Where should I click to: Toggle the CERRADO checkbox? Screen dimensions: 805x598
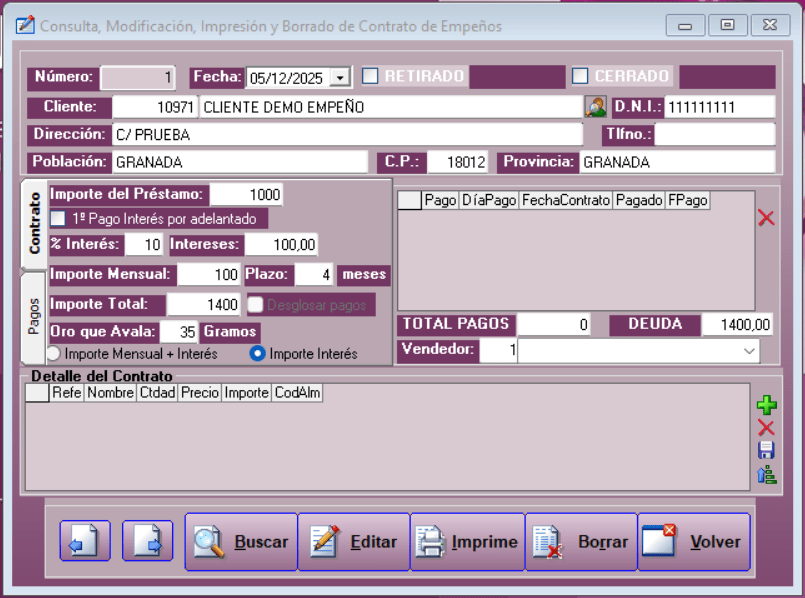pos(580,76)
